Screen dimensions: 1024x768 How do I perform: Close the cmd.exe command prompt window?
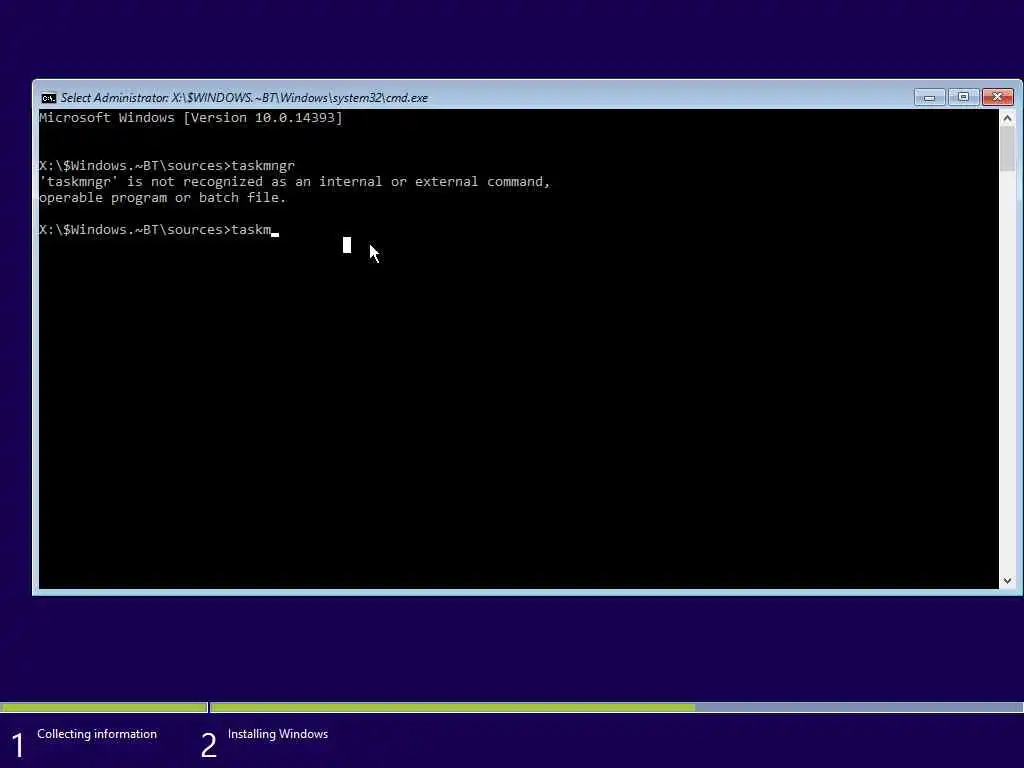[x=997, y=97]
